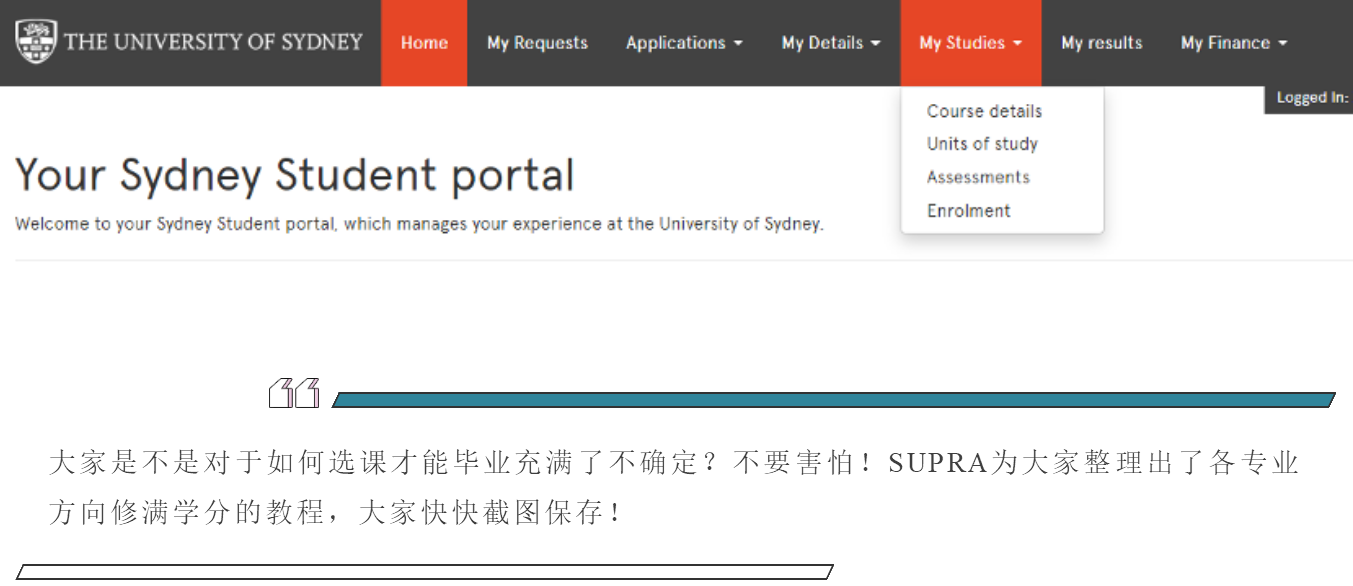Open the My Requests page

click(x=537, y=43)
